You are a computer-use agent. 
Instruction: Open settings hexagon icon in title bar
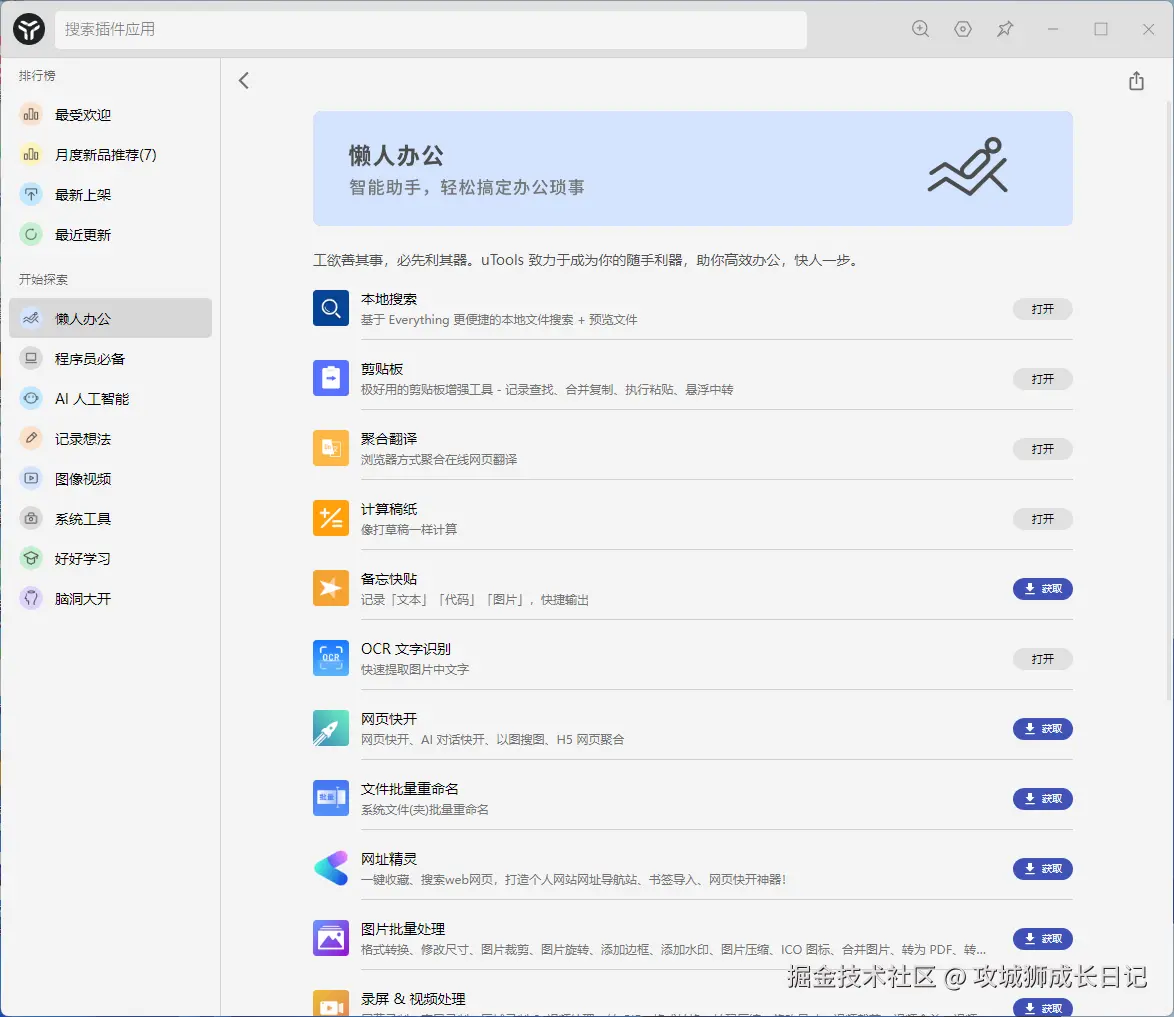(963, 29)
